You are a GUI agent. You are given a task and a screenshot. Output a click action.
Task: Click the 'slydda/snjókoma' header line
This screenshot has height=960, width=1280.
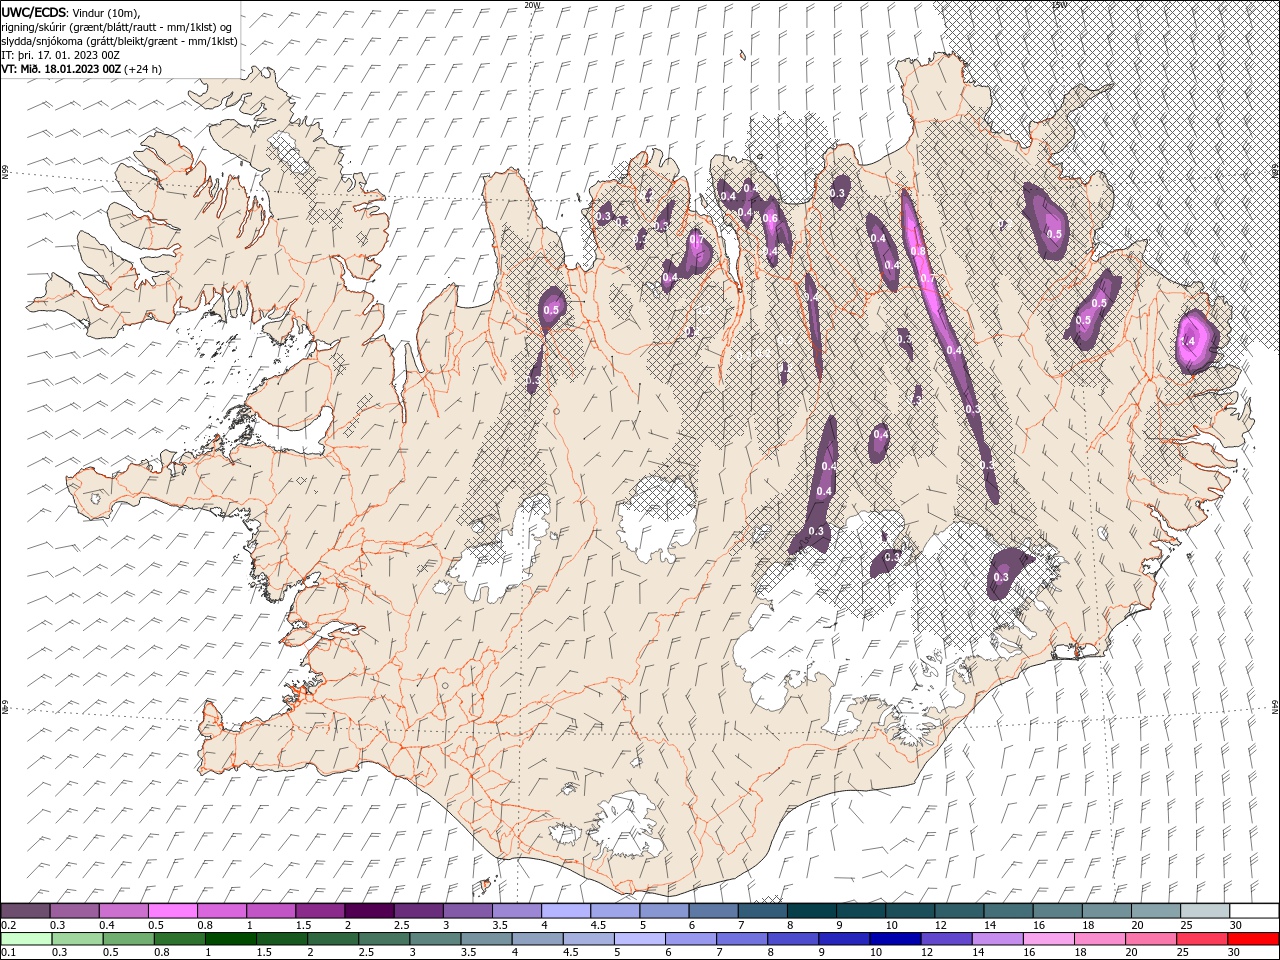(119, 41)
